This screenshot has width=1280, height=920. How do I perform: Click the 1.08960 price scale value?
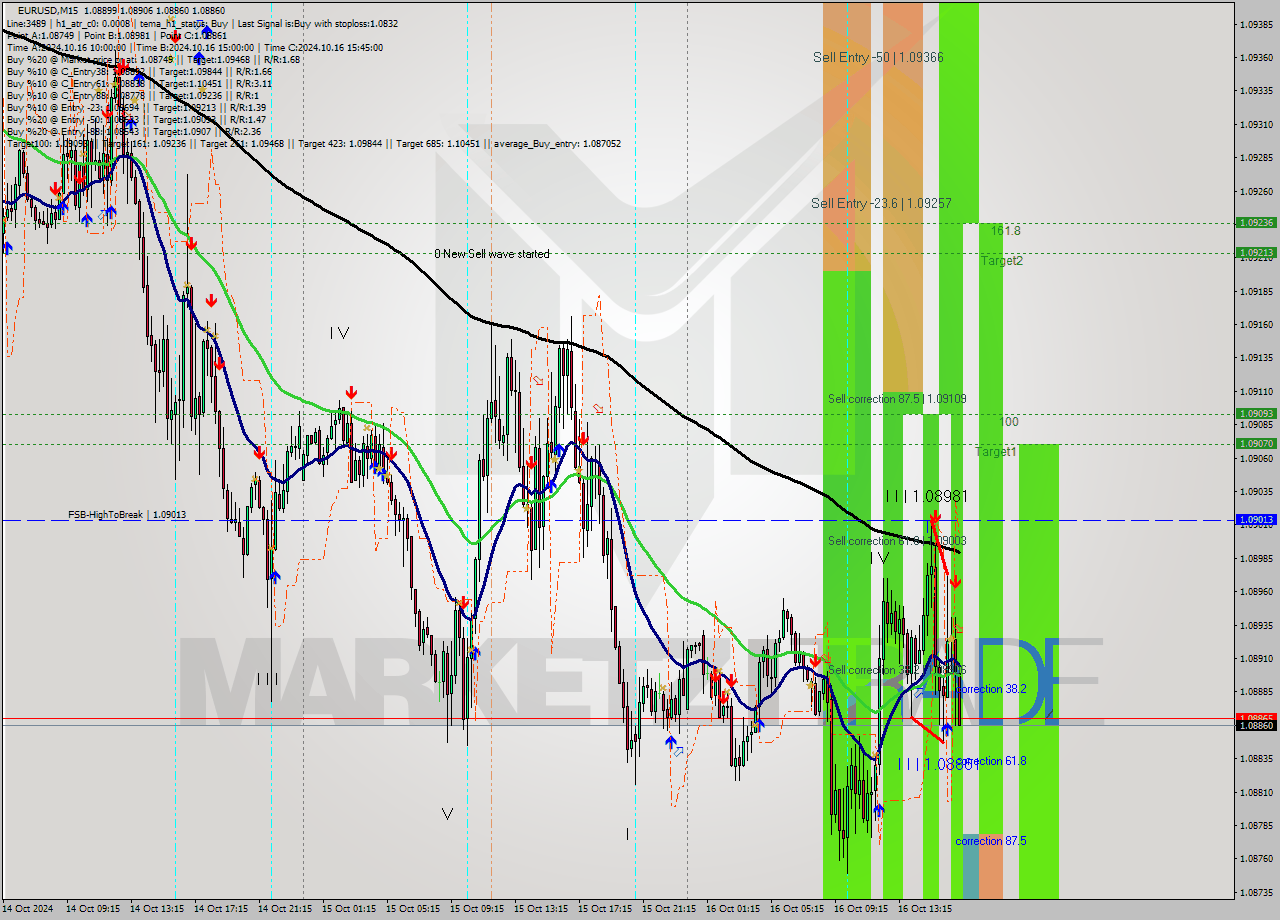(1255, 591)
